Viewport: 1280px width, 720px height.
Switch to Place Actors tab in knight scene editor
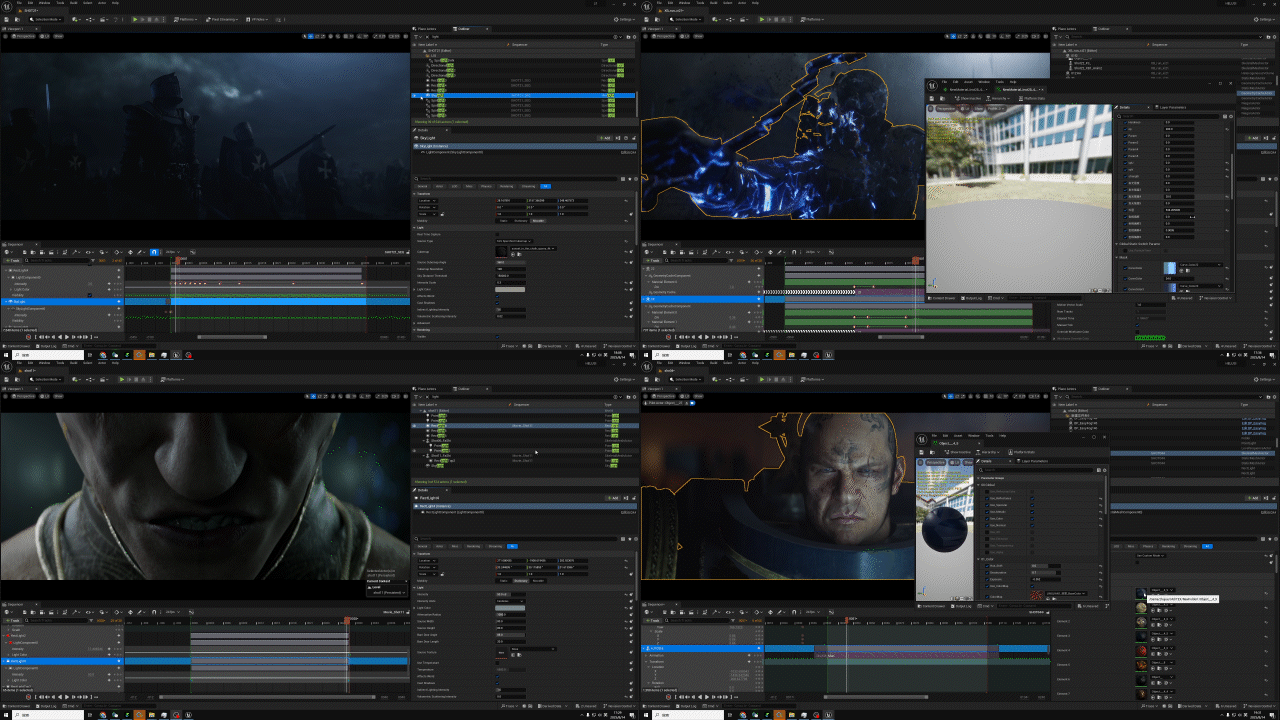tap(427, 28)
